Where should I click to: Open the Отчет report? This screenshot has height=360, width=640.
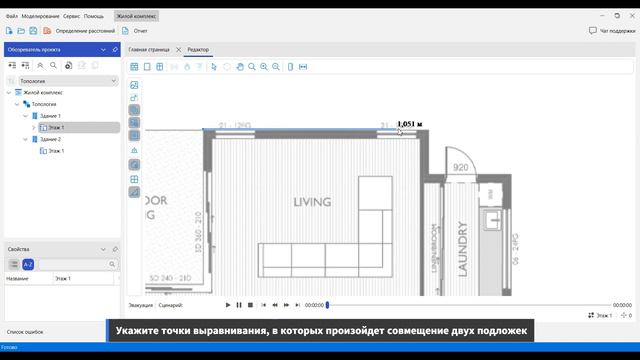135,31
